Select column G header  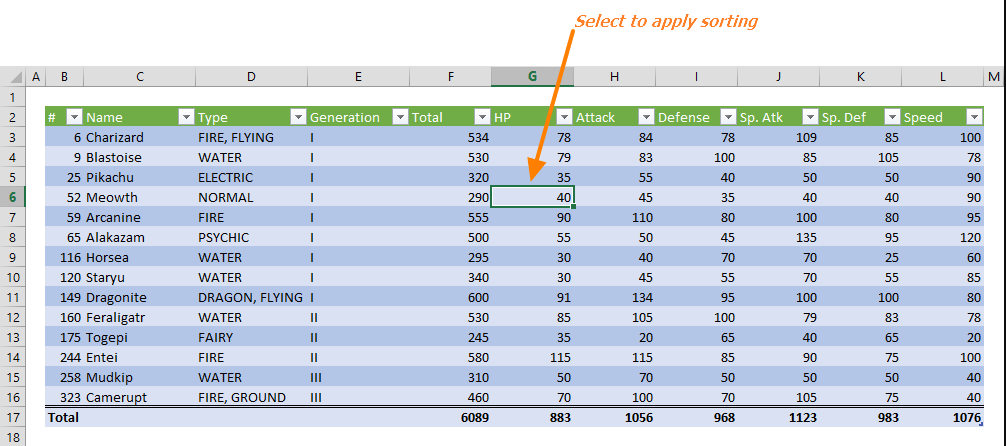pos(533,77)
